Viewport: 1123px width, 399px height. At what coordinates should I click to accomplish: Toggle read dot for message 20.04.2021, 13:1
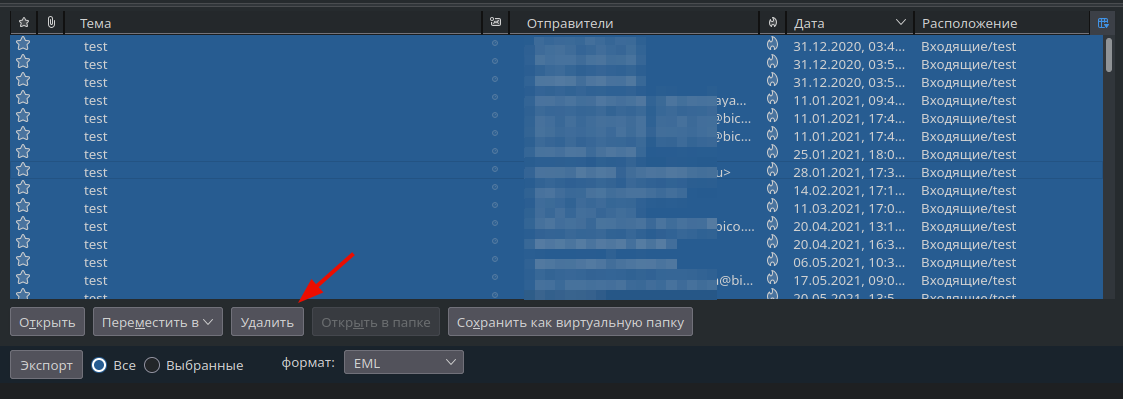495,223
